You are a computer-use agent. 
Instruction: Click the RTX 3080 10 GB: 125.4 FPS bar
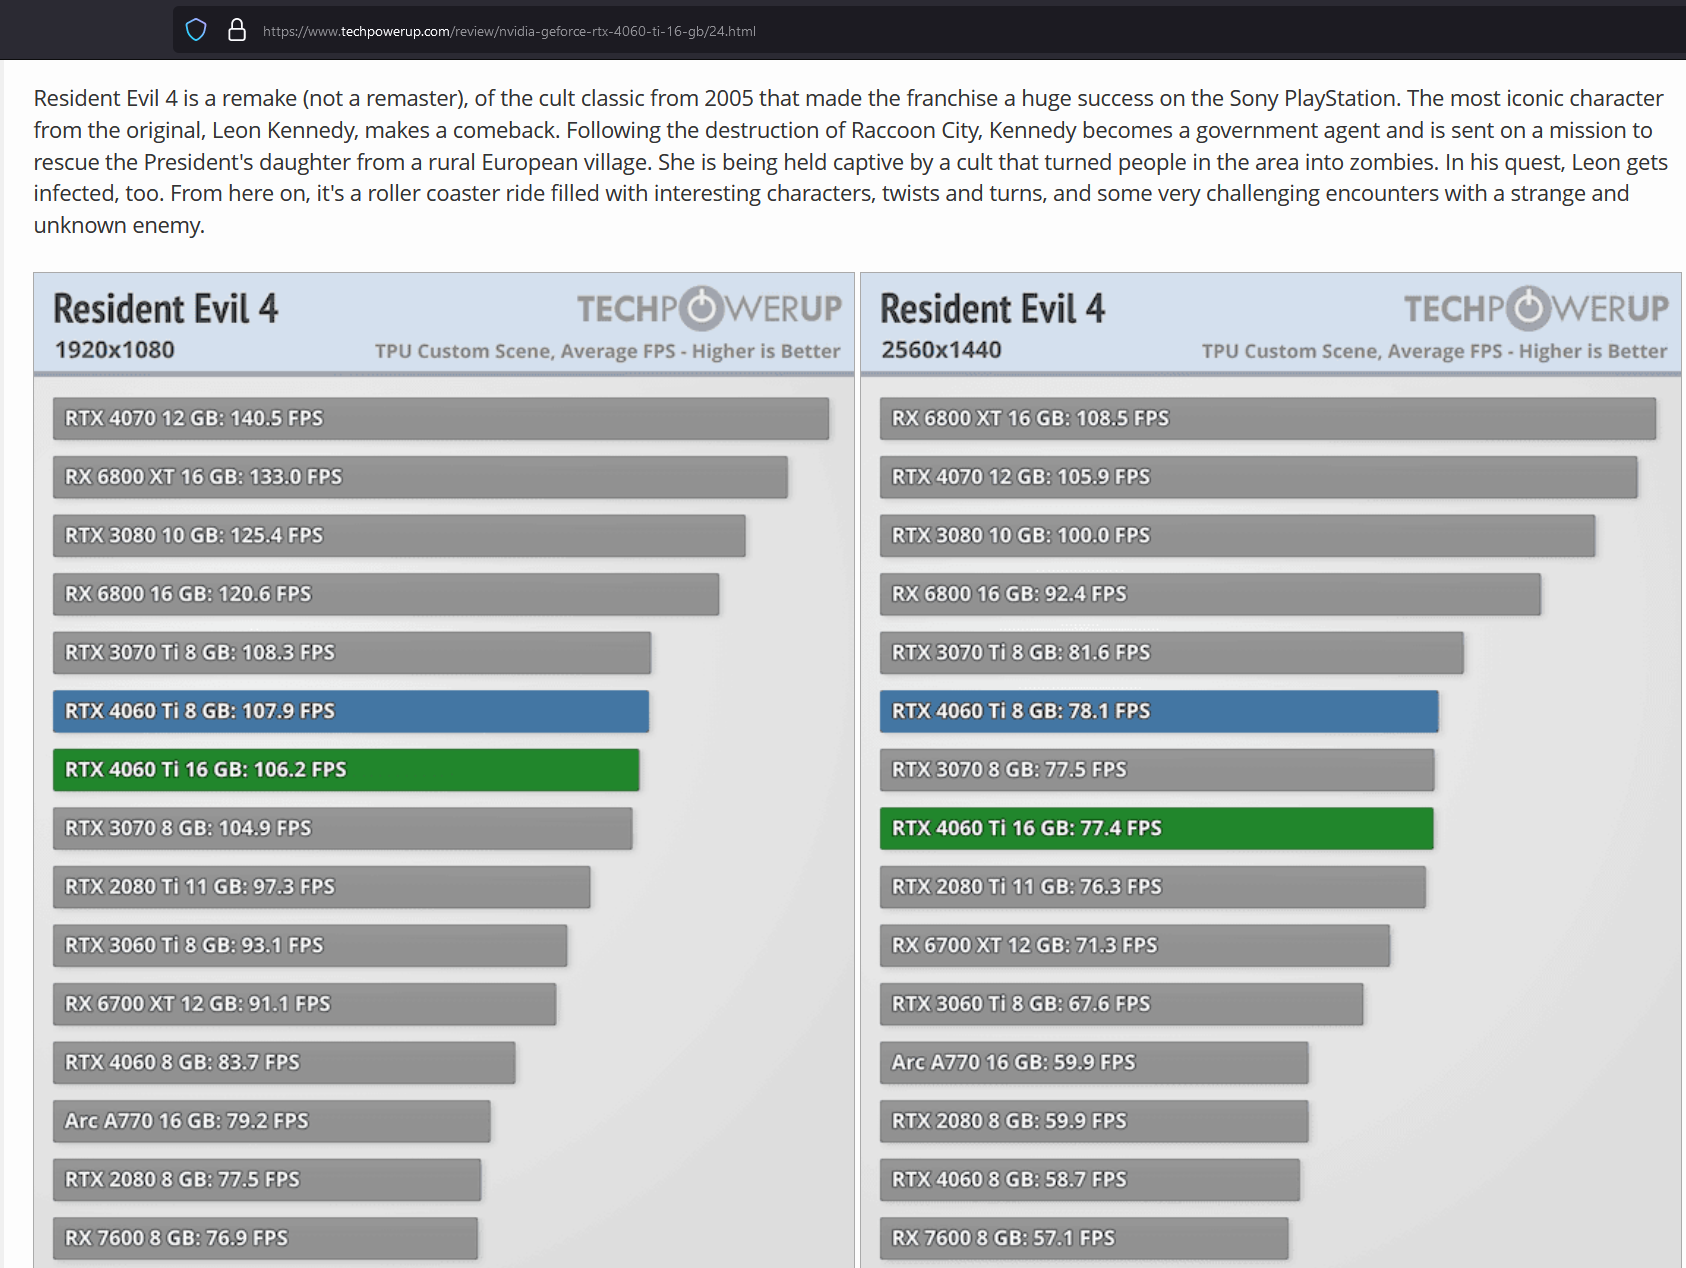[x=399, y=535]
